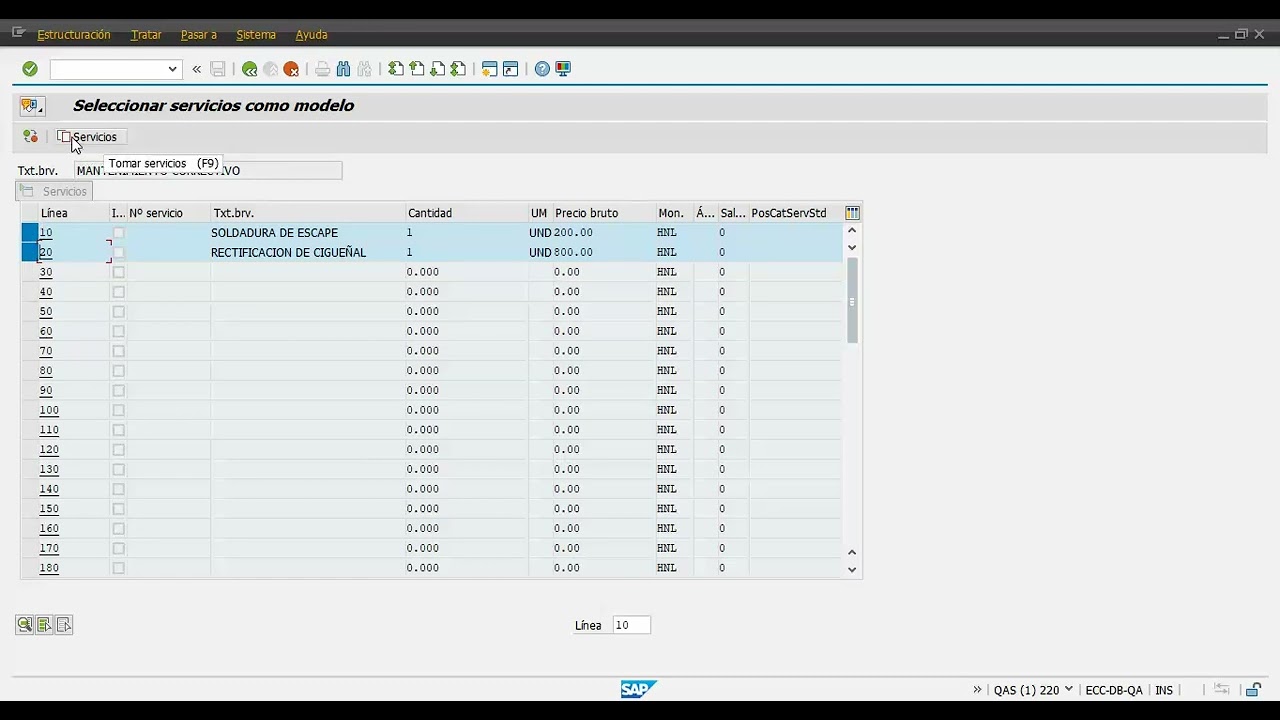Image resolution: width=1280 pixels, height=720 pixels.
Task: Open the Sistema menu
Action: 256,34
